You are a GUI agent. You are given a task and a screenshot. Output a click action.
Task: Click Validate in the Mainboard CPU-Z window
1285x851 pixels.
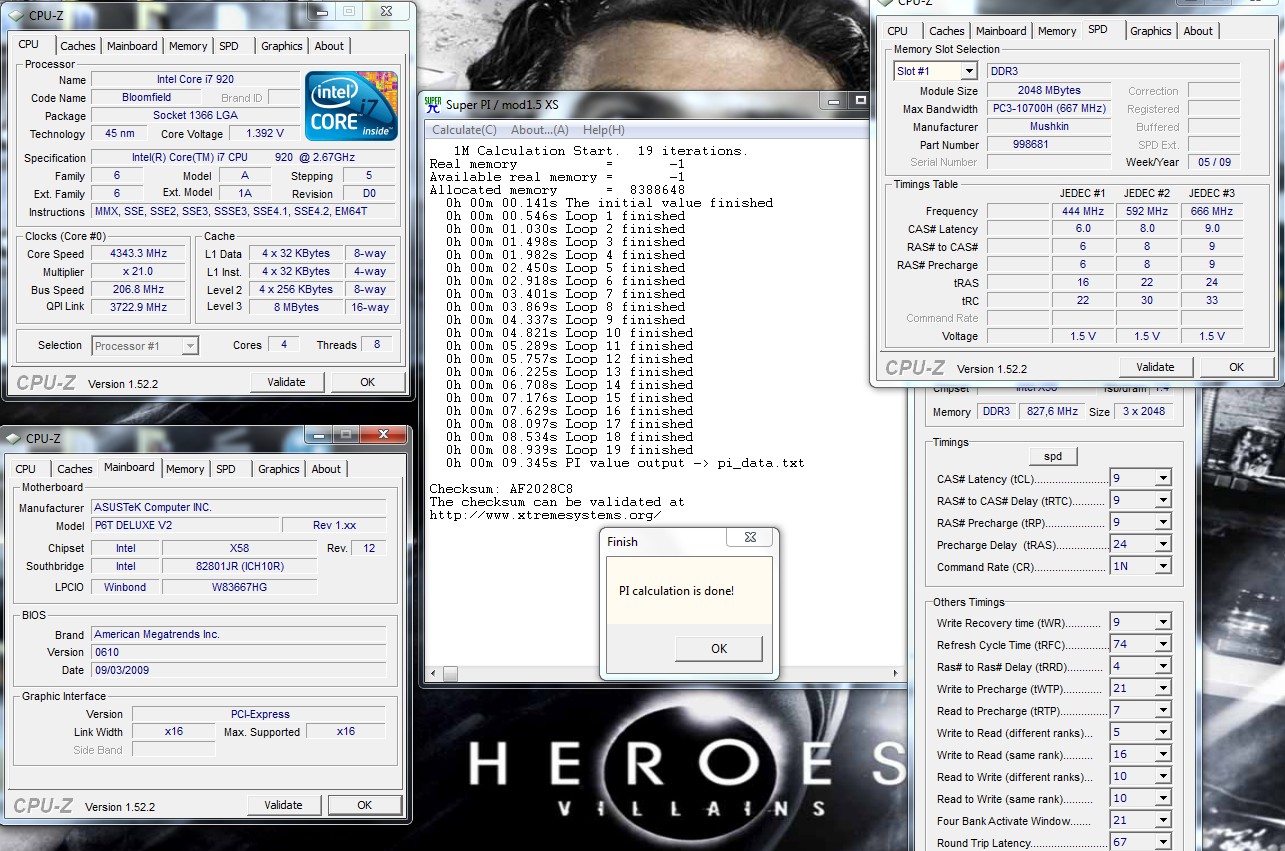click(283, 805)
